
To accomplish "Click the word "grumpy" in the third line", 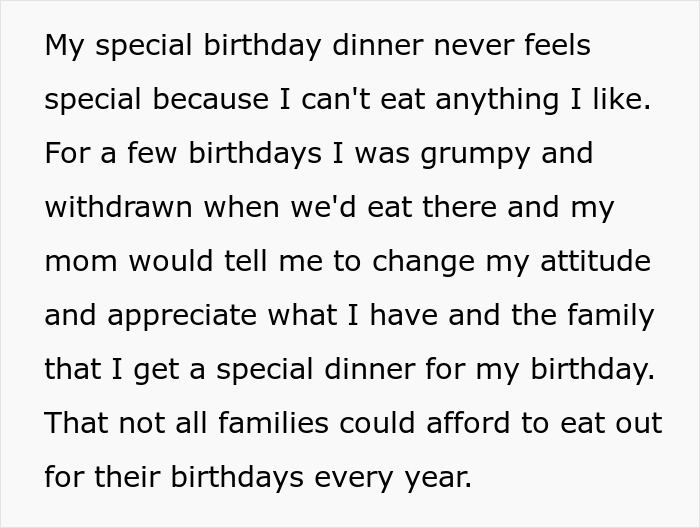I will tap(475, 154).
